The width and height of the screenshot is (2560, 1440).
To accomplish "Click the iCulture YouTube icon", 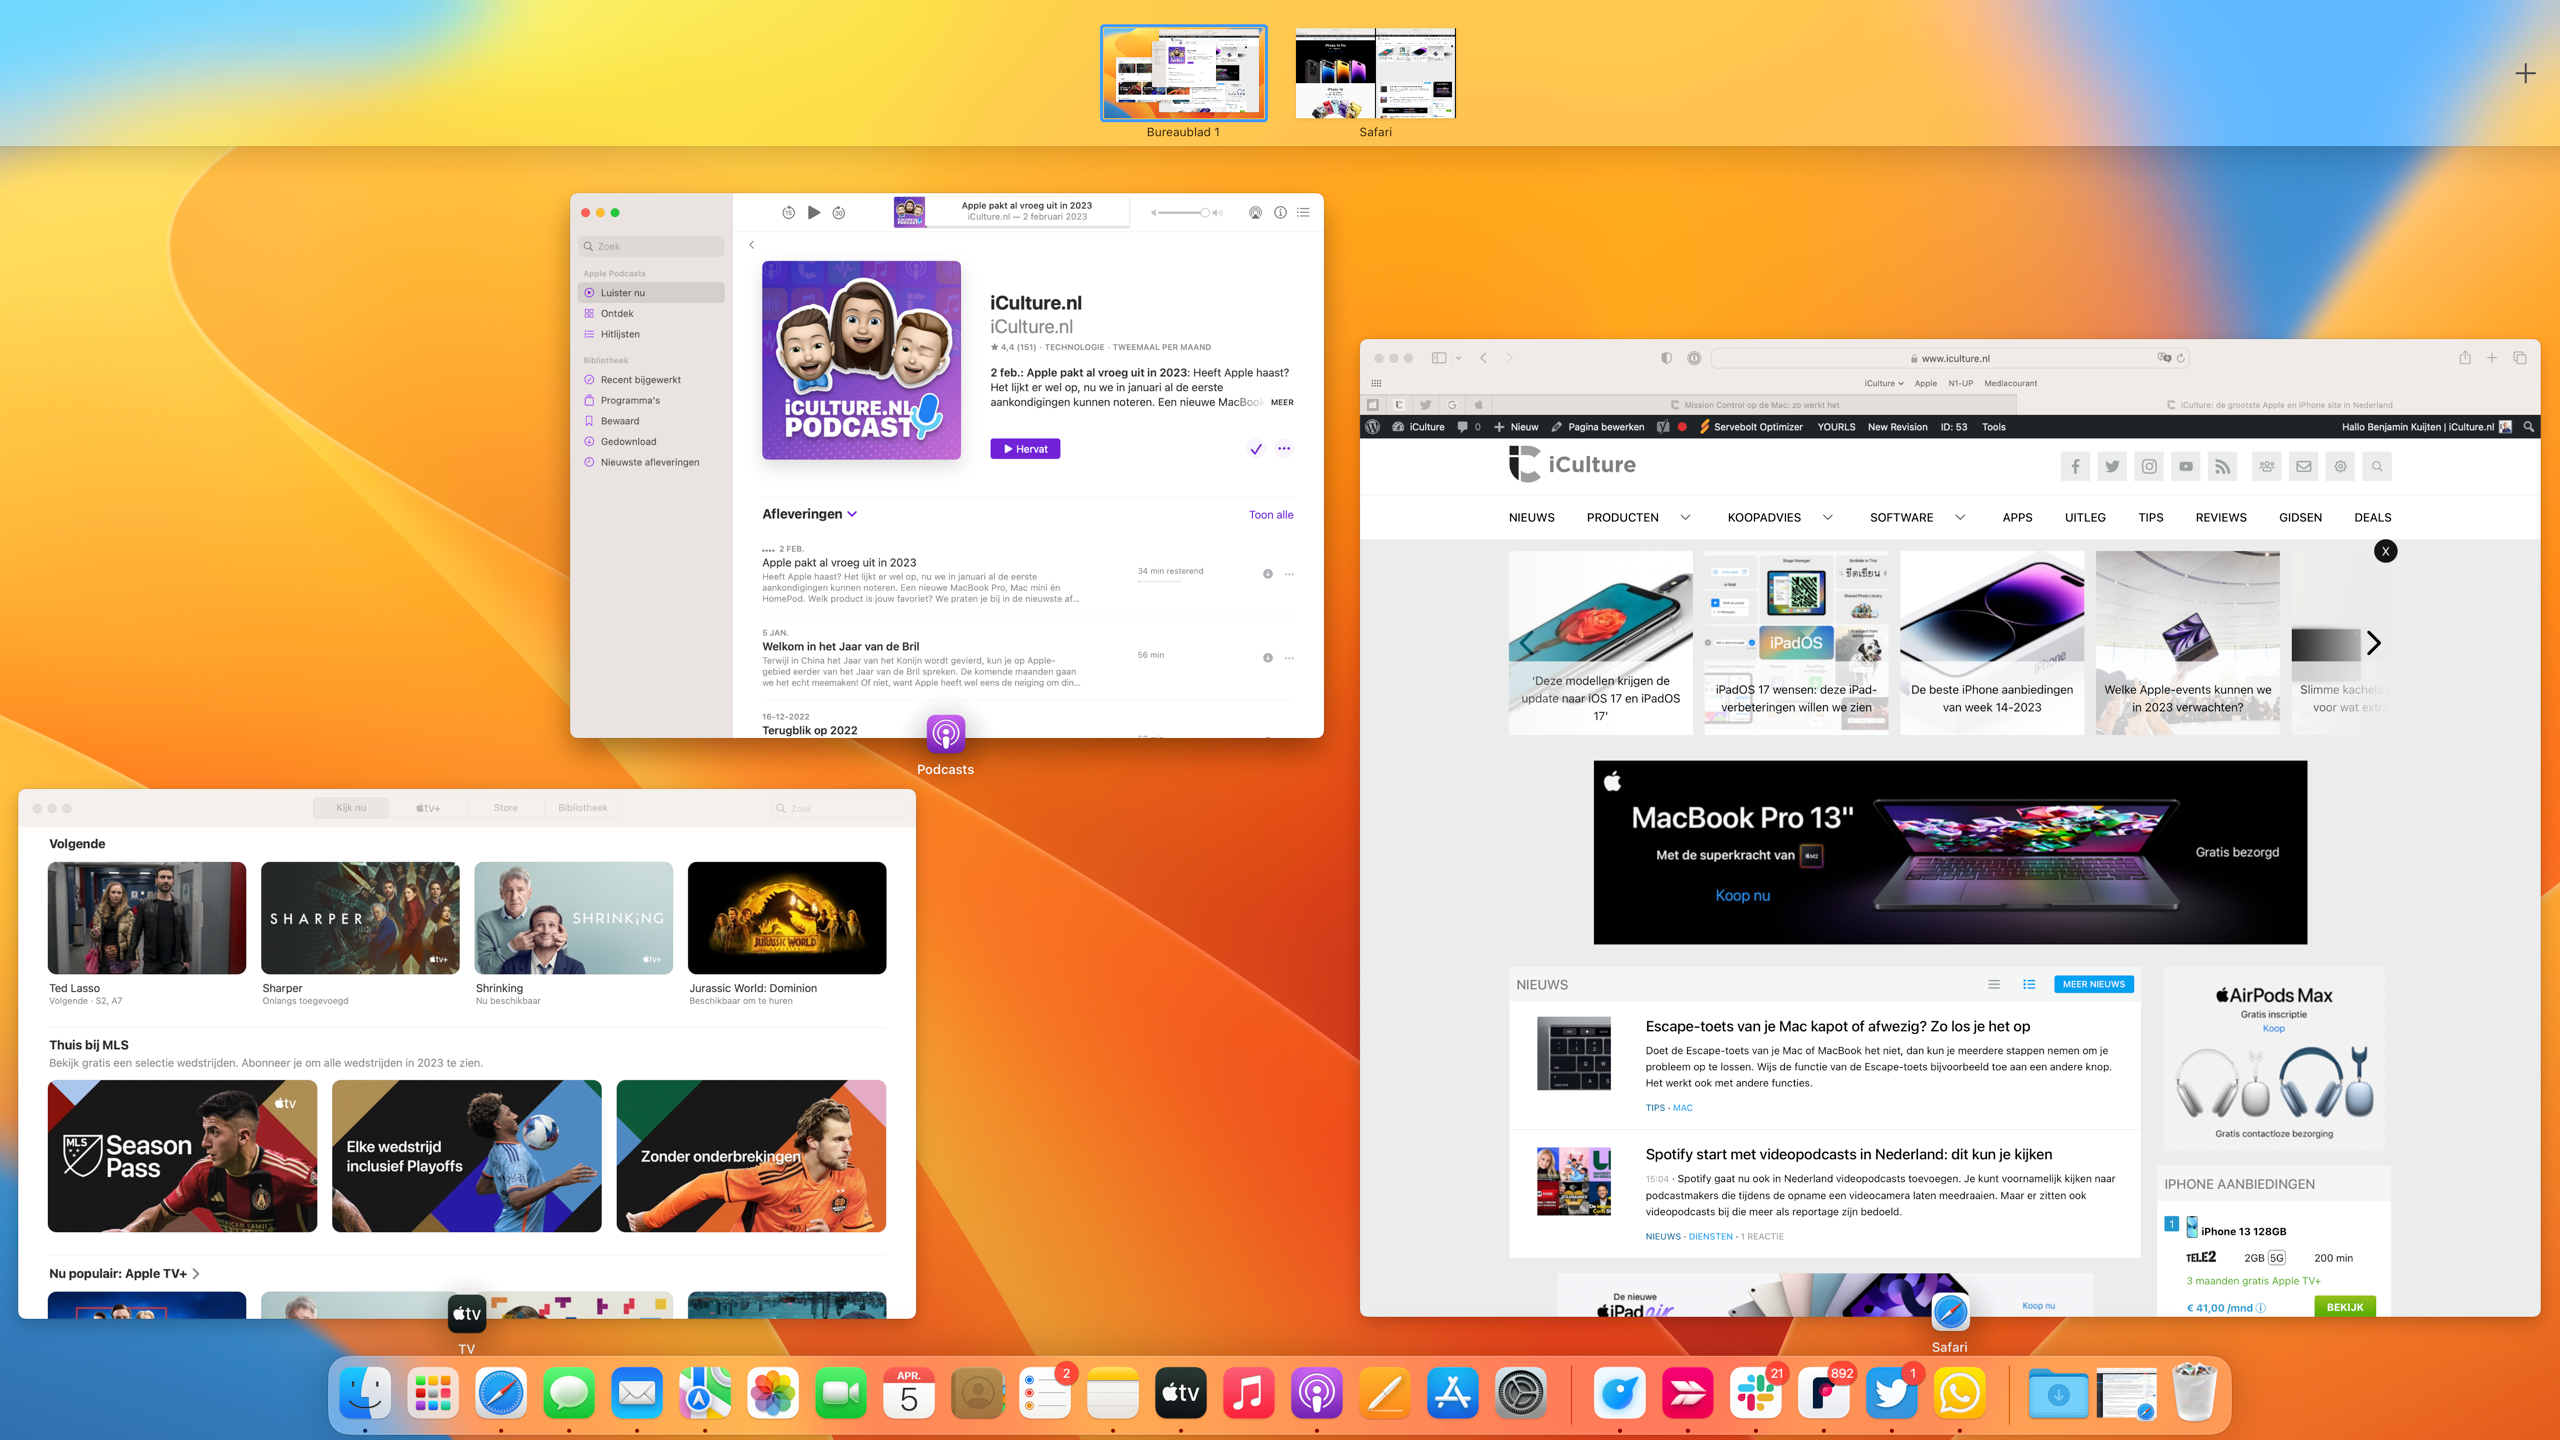I will point(2186,466).
